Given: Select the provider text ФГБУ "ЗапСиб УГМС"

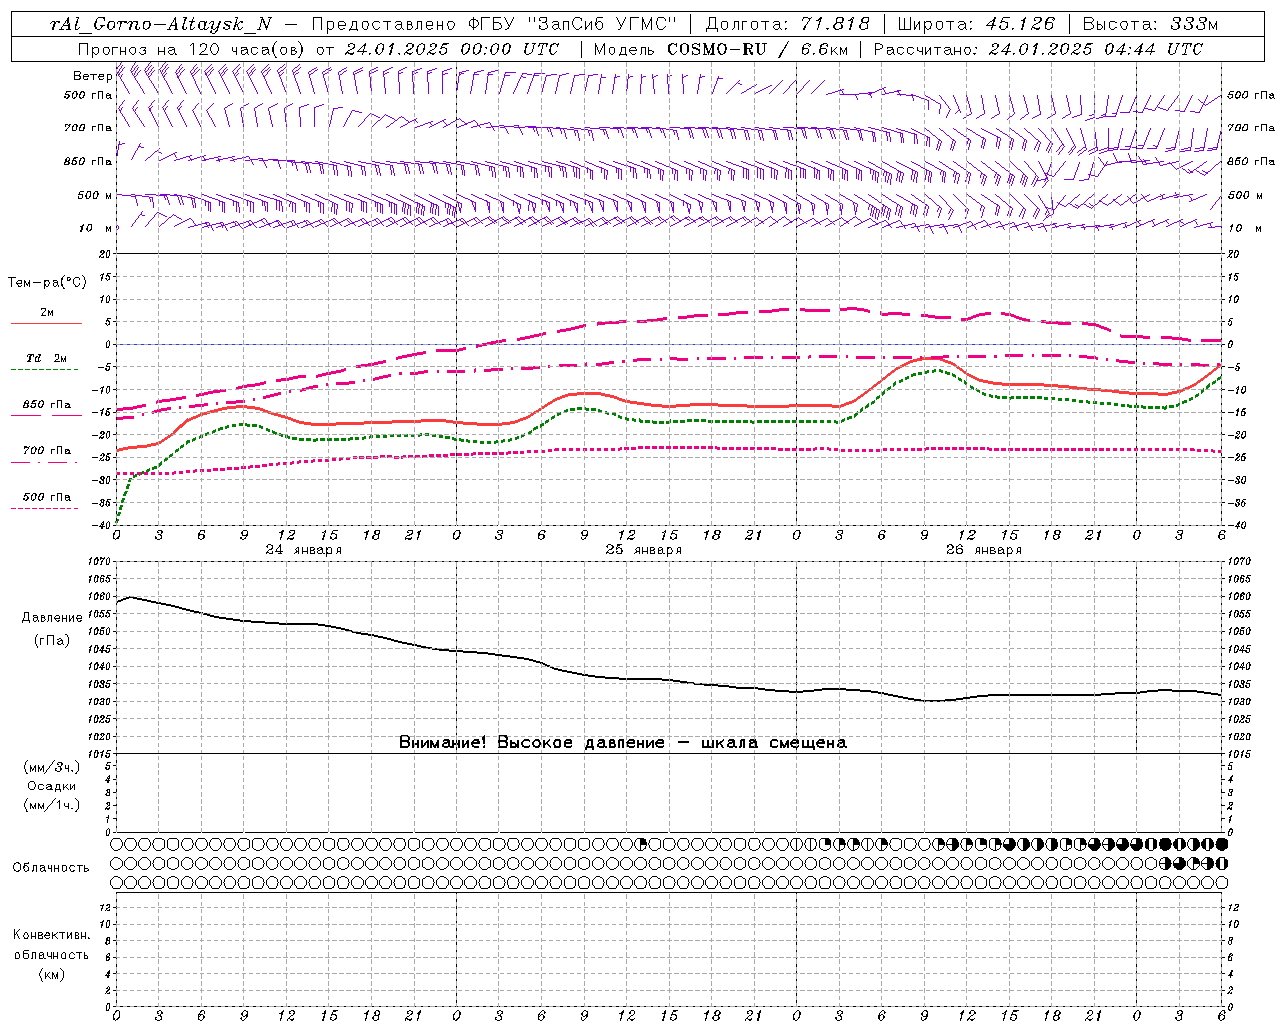Looking at the screenshot, I should (571, 24).
